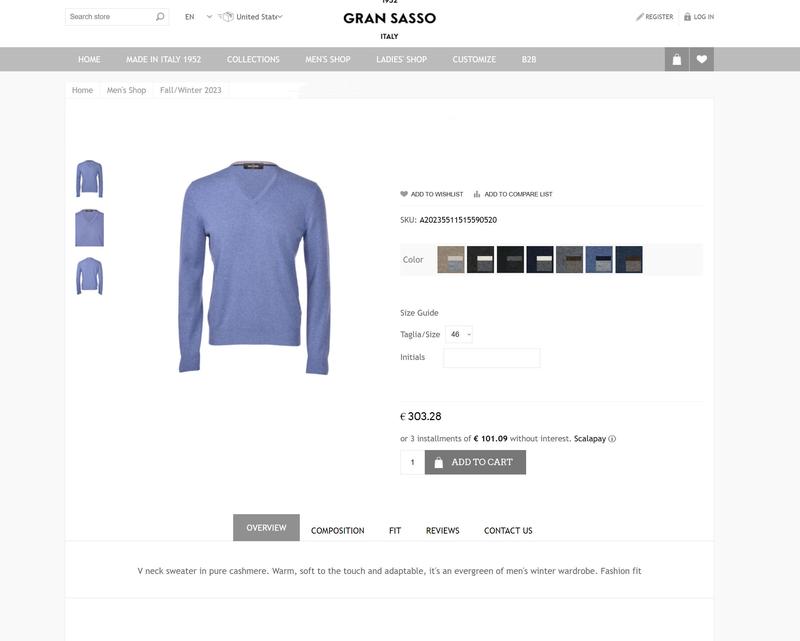Click the Register pencil icon
Viewport: 800px width, 641px height.
click(640, 17)
